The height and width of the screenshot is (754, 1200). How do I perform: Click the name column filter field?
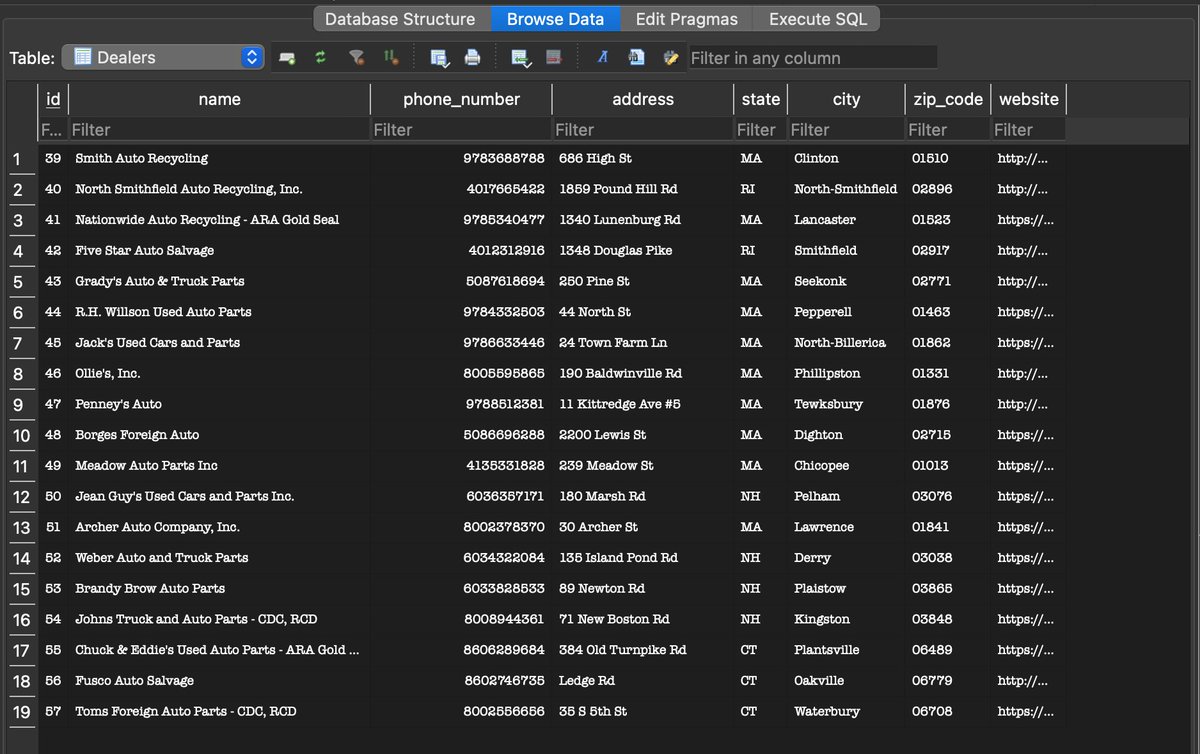pyautogui.click(x=219, y=129)
